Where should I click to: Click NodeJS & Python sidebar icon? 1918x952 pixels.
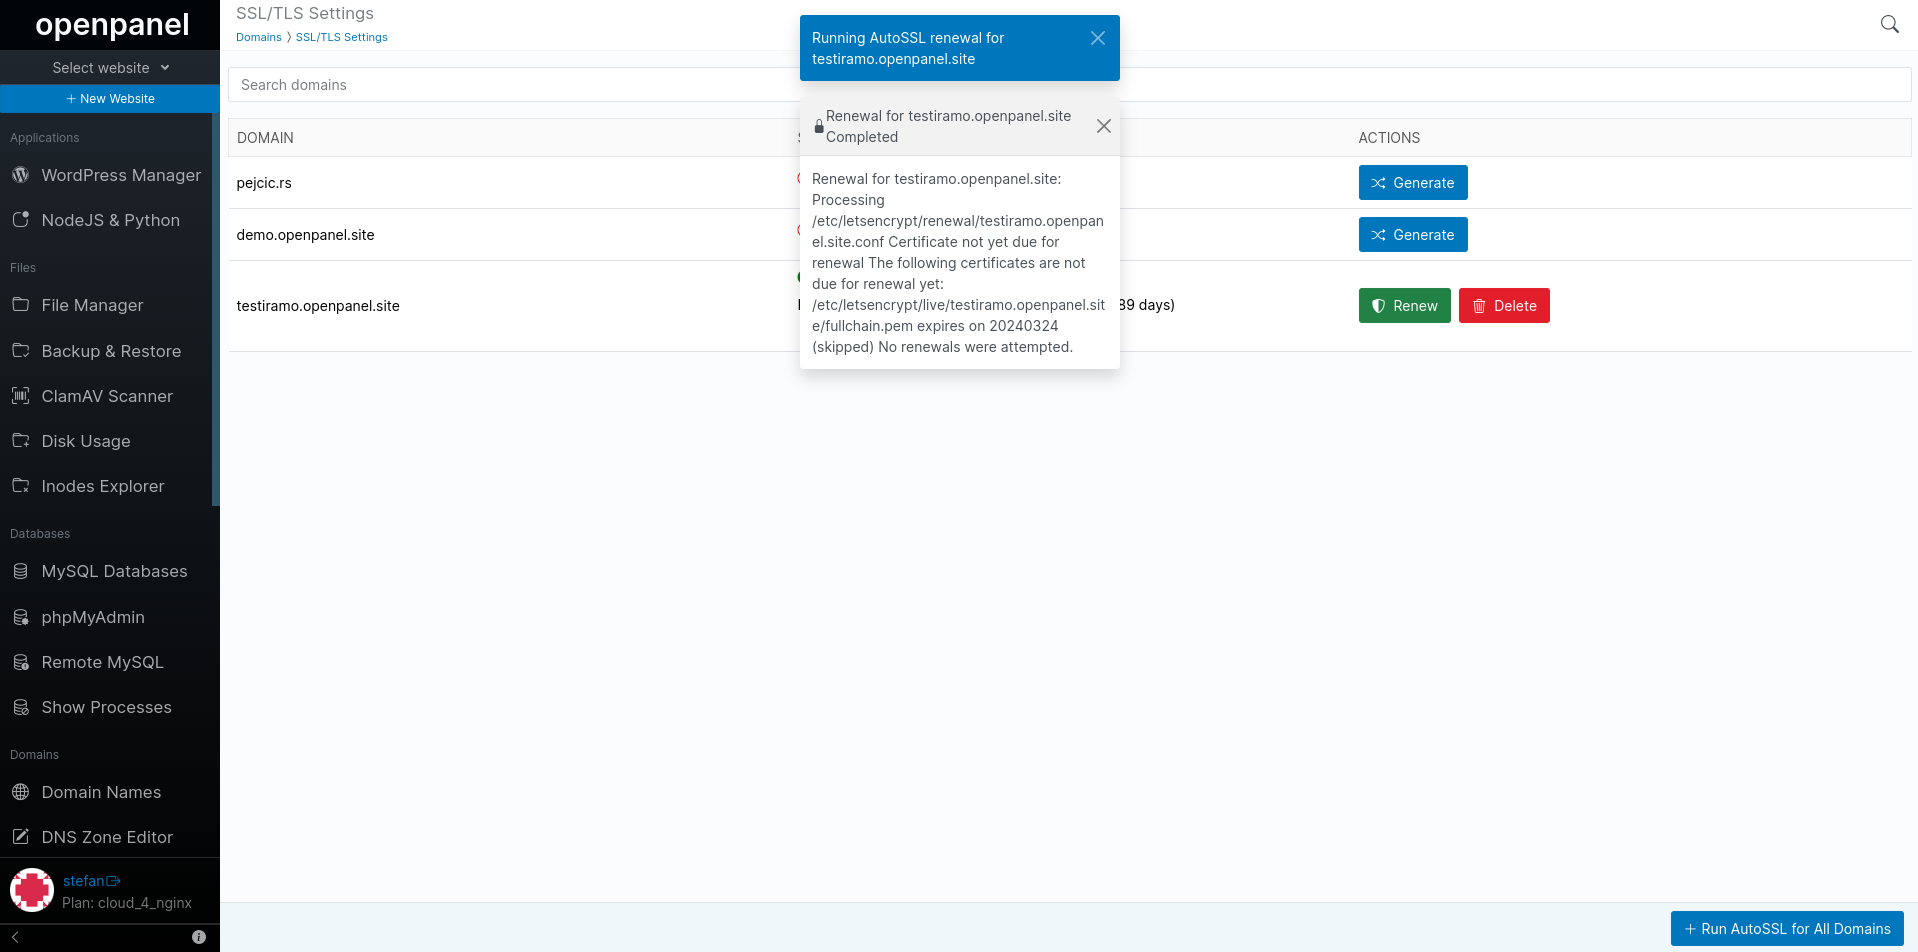tap(20, 220)
